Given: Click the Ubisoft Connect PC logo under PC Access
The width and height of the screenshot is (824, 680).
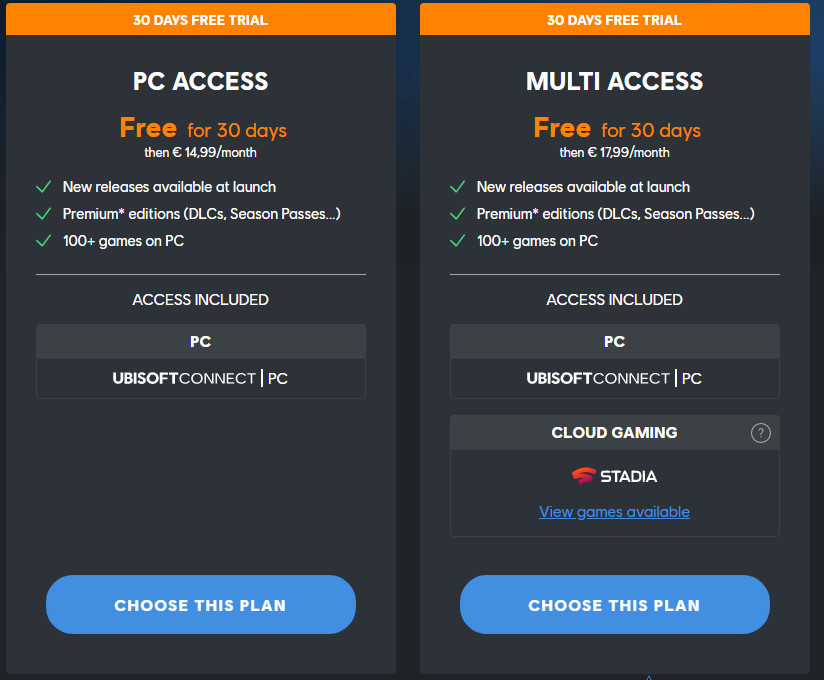Looking at the screenshot, I should [200, 379].
